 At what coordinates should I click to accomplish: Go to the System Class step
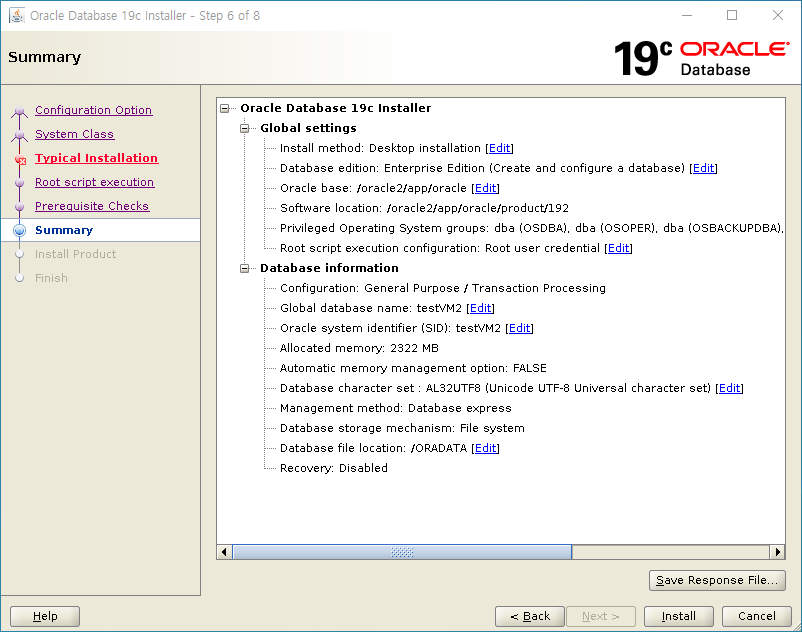click(x=75, y=134)
